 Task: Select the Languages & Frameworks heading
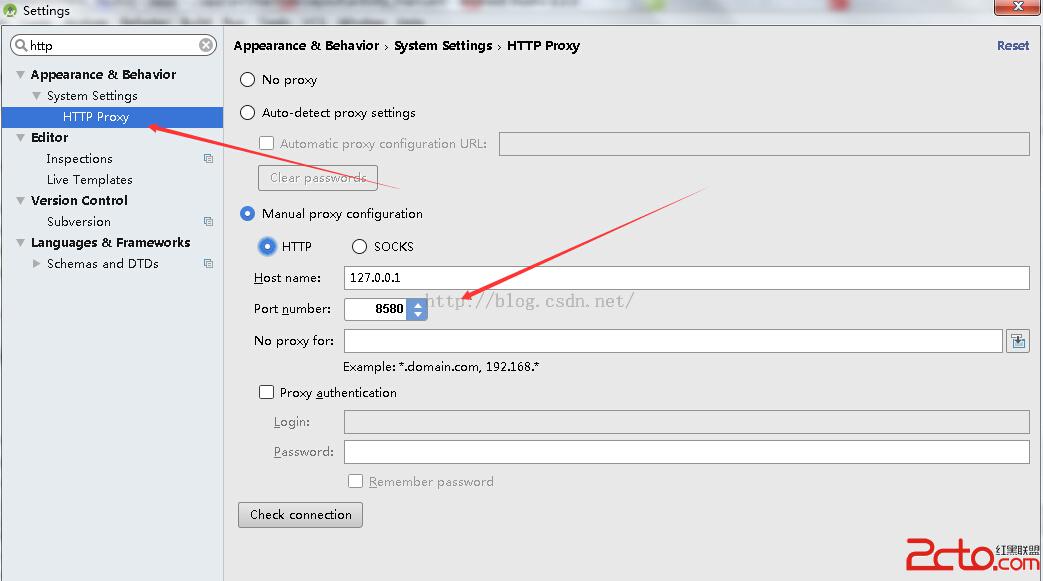110,243
